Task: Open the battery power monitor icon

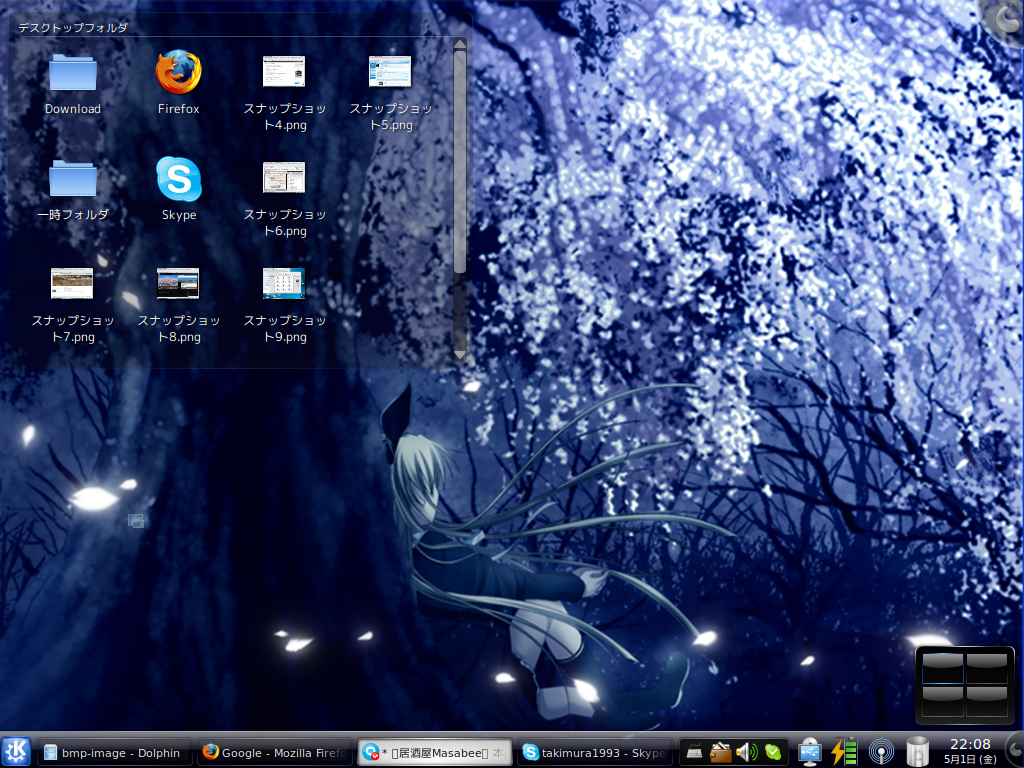Action: (844, 752)
